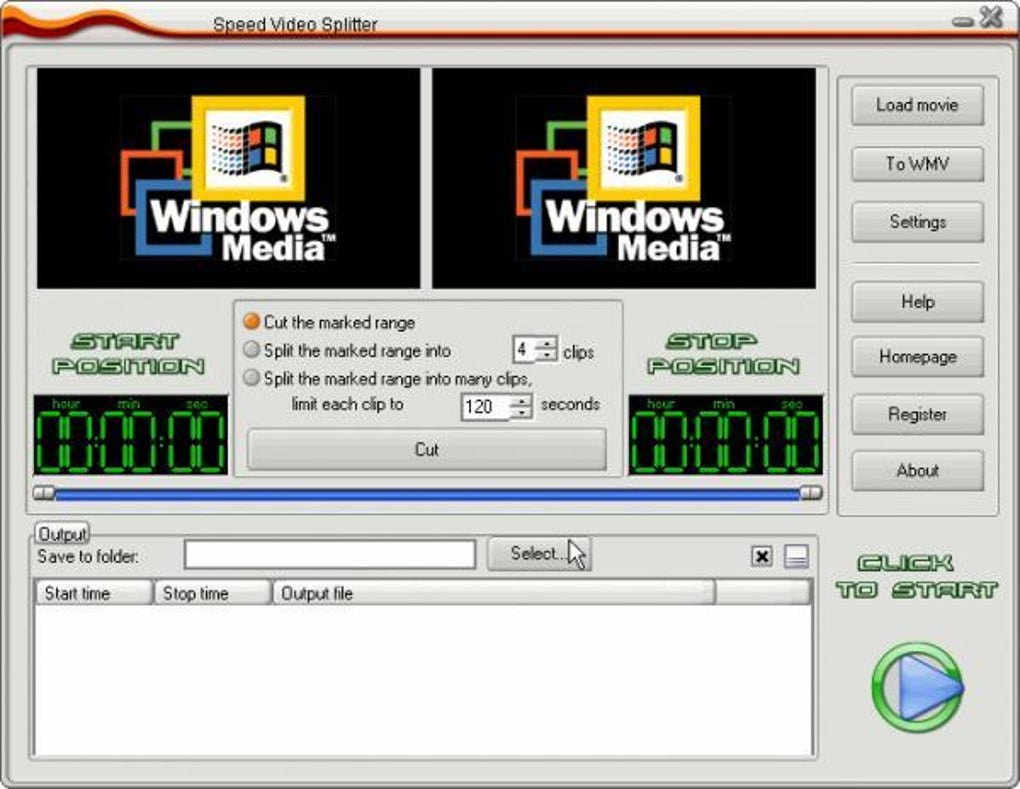Decrease the number of clips spinner
This screenshot has height=789, width=1020.
click(546, 355)
